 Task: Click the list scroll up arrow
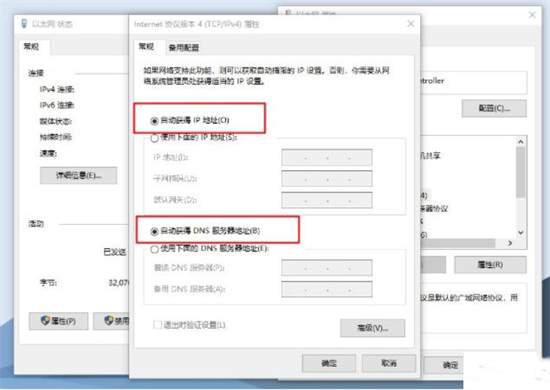click(521, 142)
